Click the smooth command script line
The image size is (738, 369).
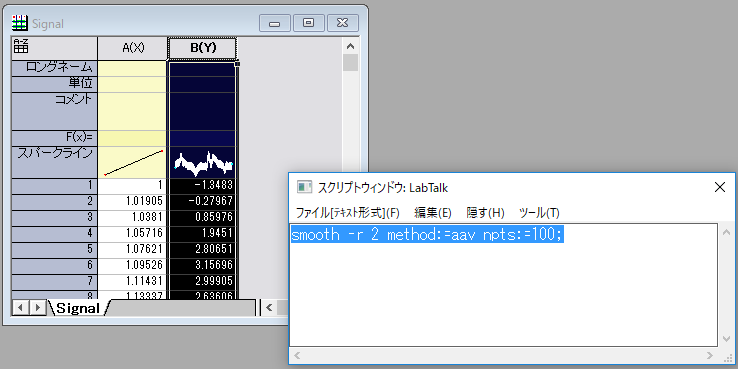pyautogui.click(x=427, y=234)
